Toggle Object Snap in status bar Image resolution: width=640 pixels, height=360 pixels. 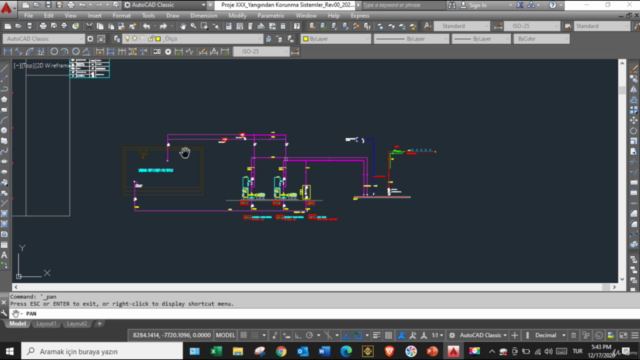click(358, 336)
